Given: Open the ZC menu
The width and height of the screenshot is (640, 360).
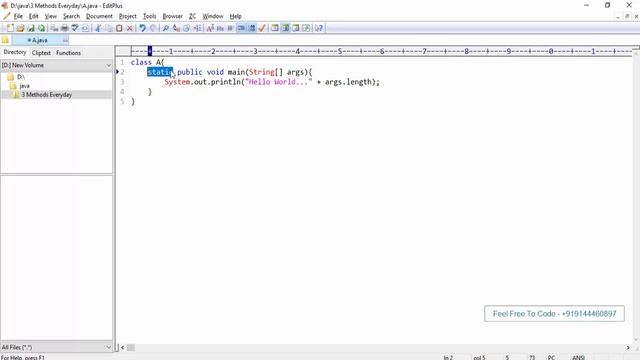Looking at the screenshot, I should [192, 16].
